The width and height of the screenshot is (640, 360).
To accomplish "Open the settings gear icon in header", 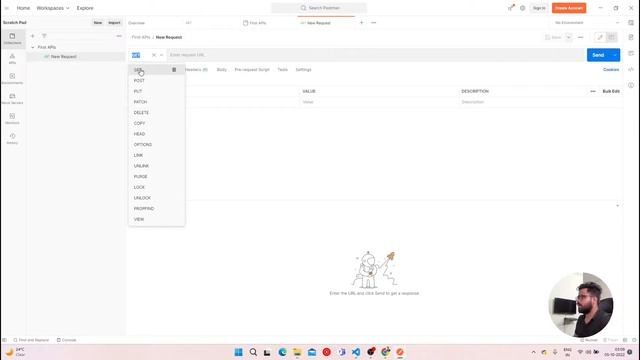I will coord(522,8).
